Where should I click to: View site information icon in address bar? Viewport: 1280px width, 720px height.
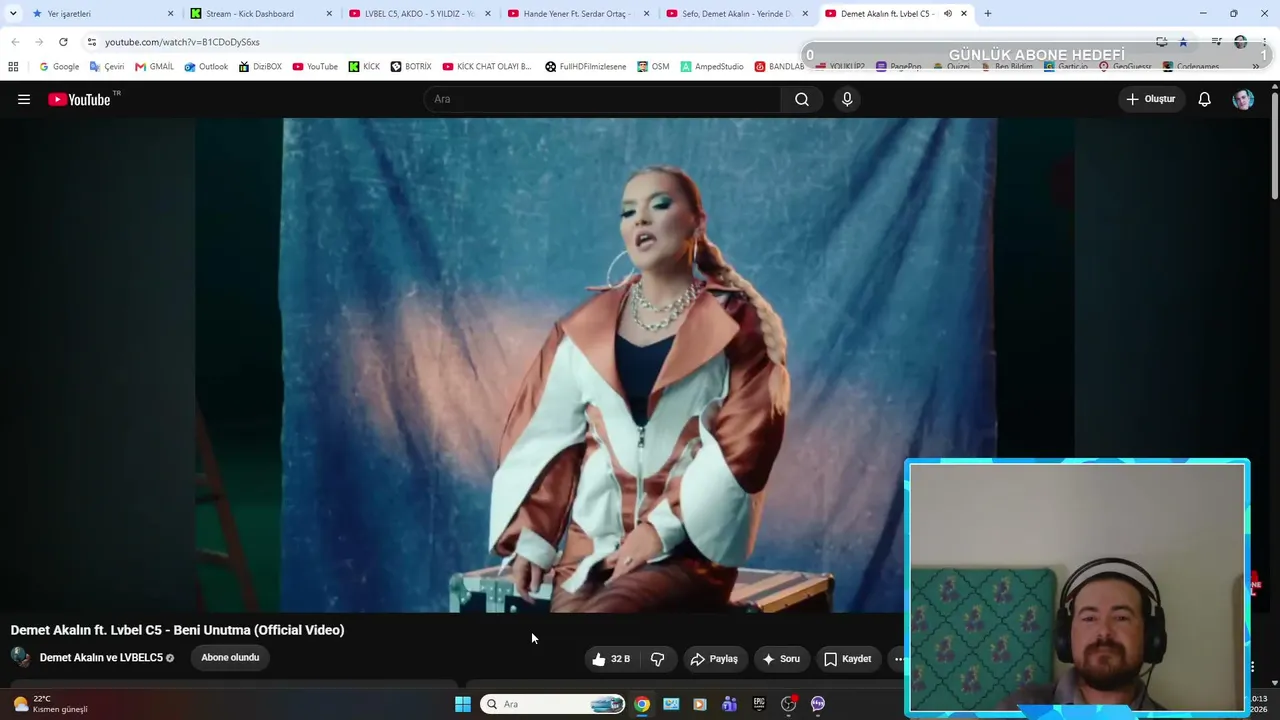tap(92, 42)
